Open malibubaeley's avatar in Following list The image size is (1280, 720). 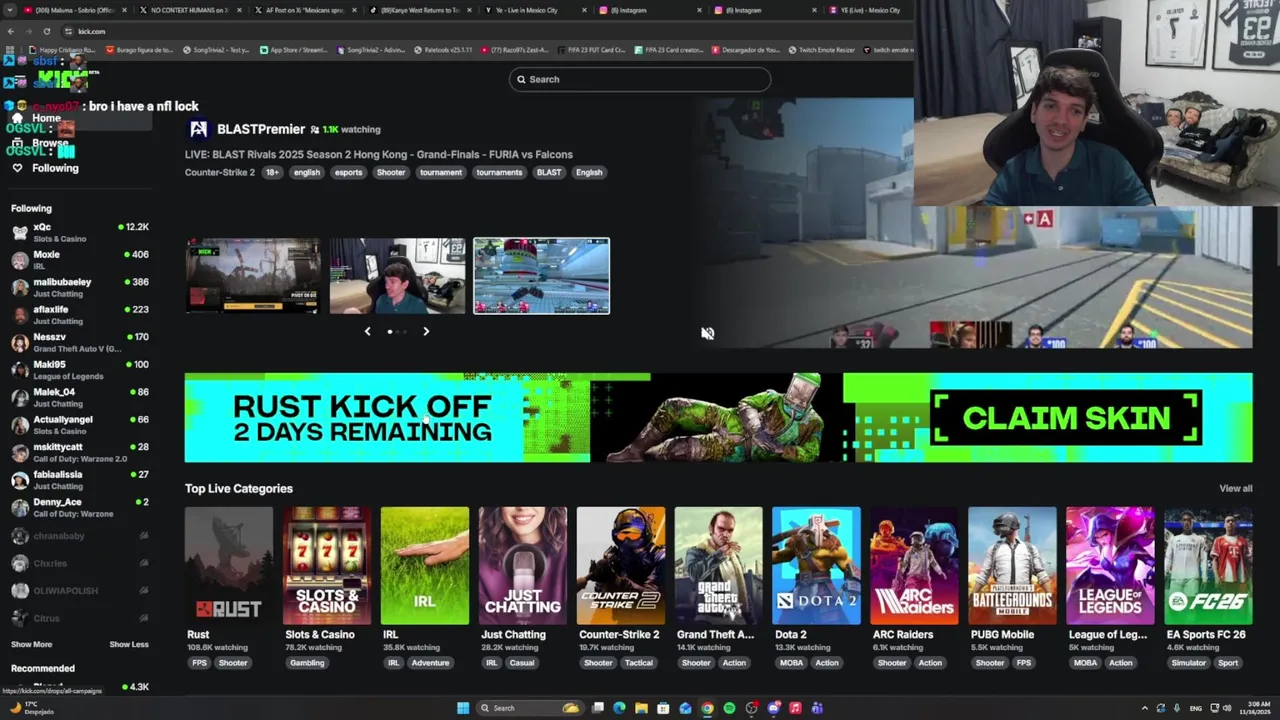pyautogui.click(x=20, y=288)
